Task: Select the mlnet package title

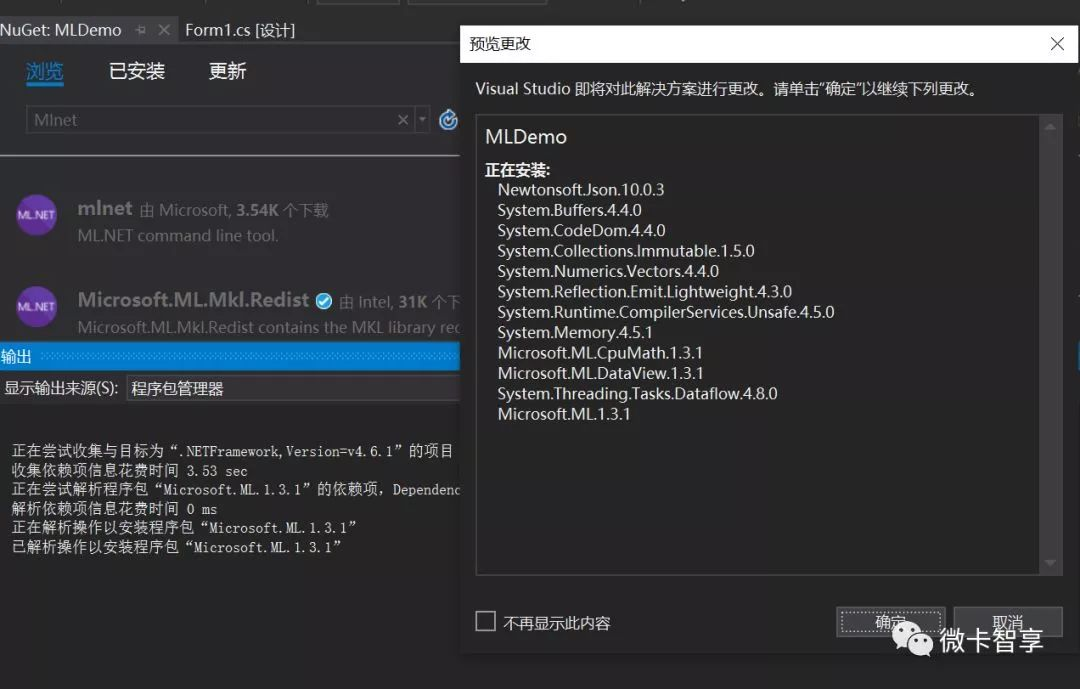Action: pos(105,208)
